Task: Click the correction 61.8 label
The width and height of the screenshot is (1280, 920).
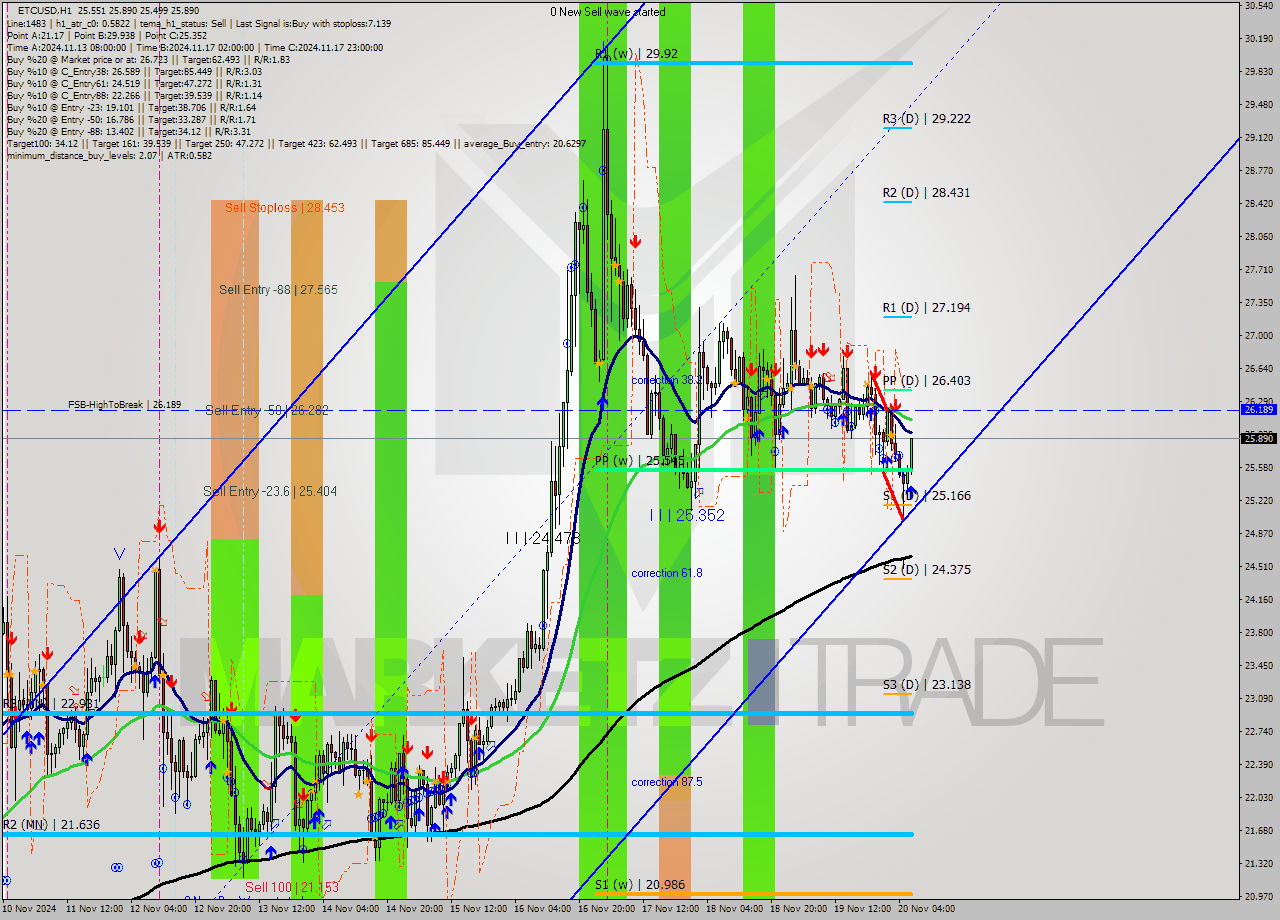Action: 666,573
